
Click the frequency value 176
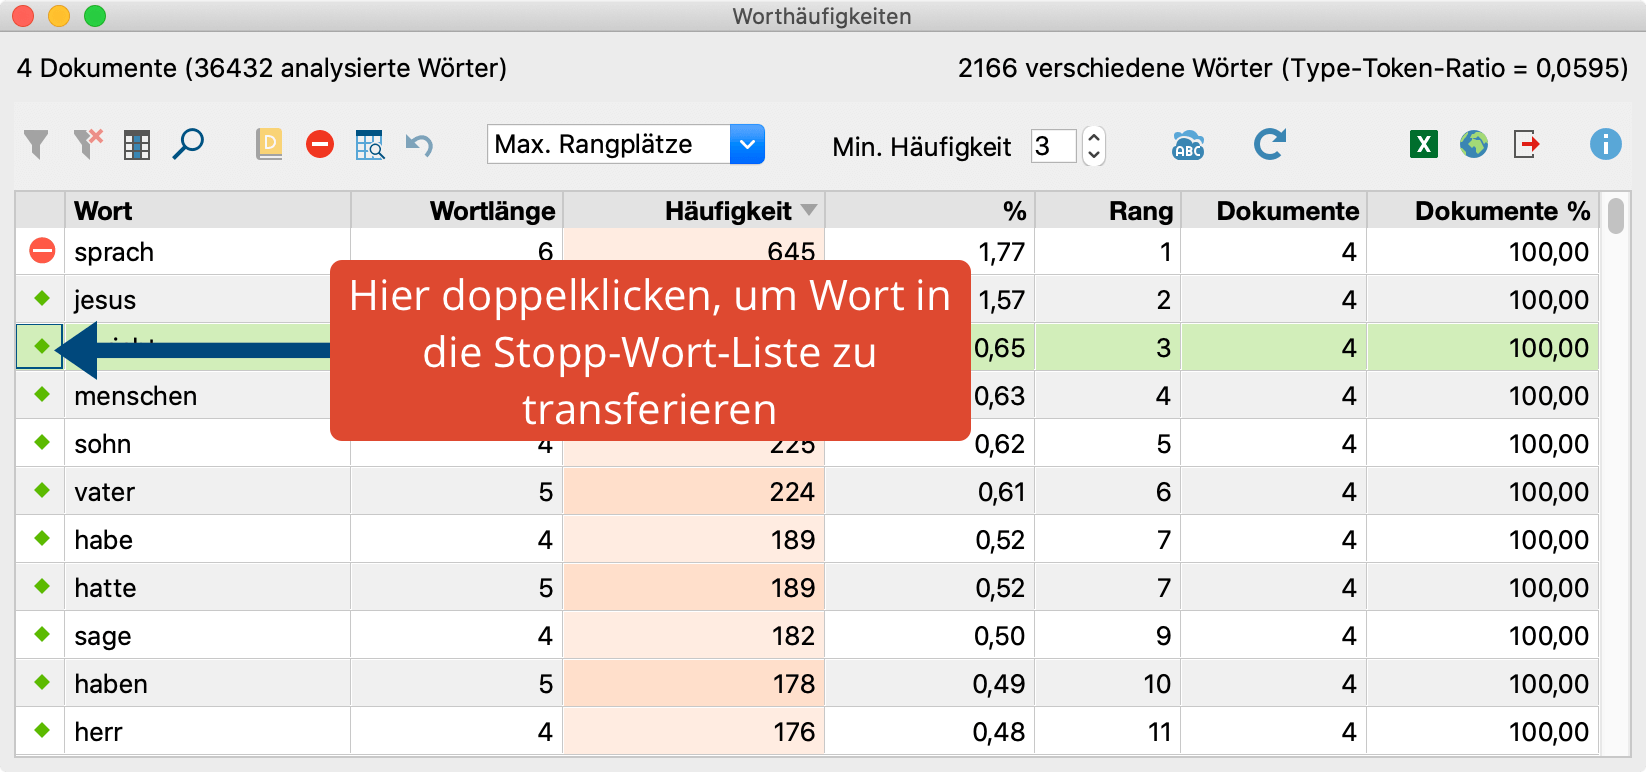pyautogui.click(x=794, y=732)
